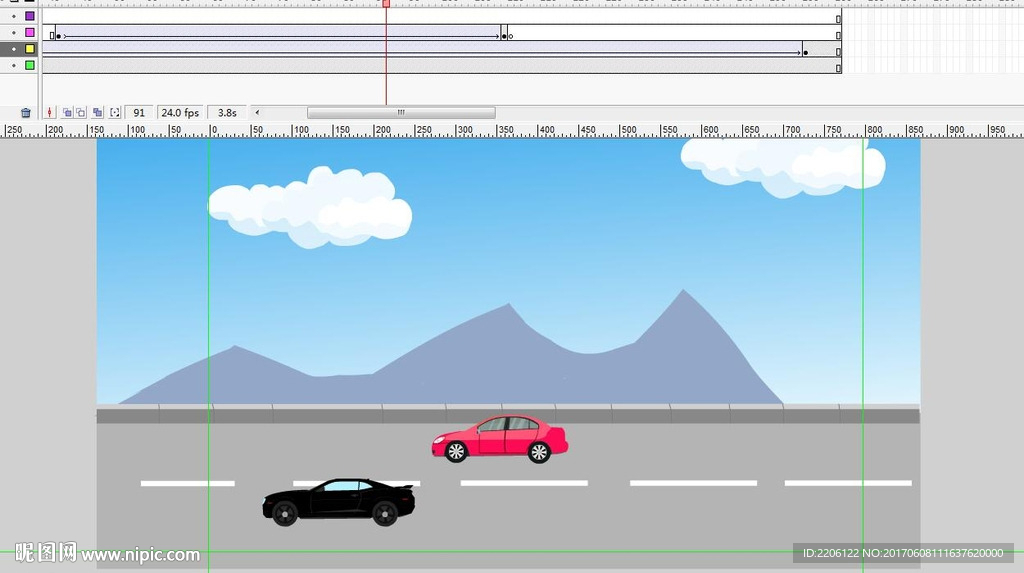Viewport: 1024px width, 573px height.
Task: Select the black car on the stage
Action: pos(338,502)
